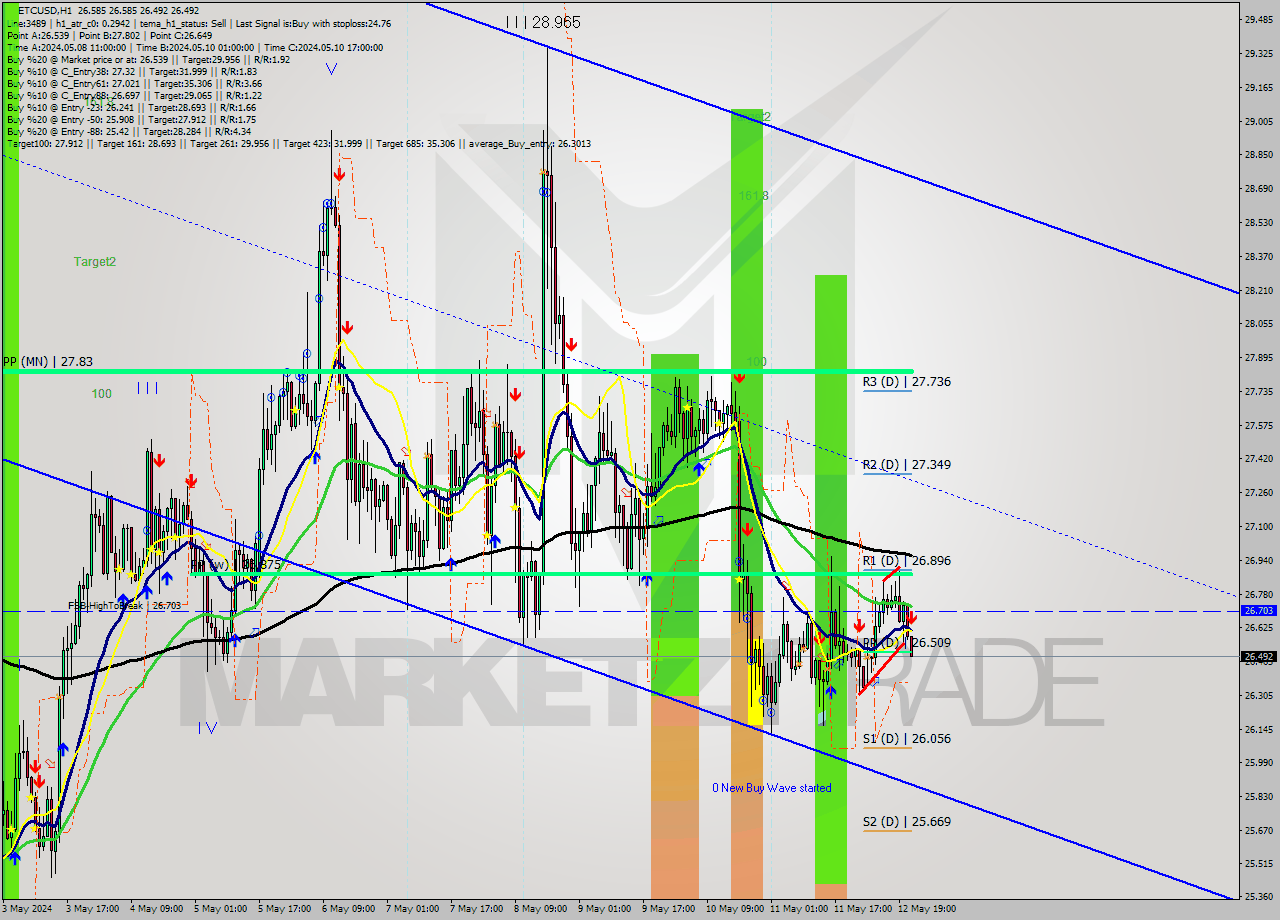Click the 25.830 value on price scale

(1258, 796)
